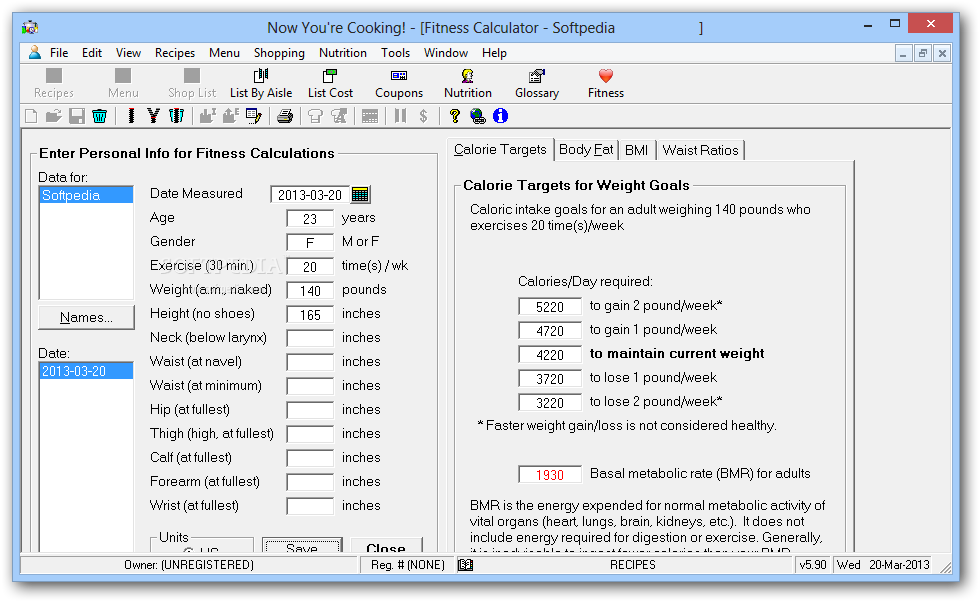
Task: Open the Recipes toolbar button
Action: point(54,83)
